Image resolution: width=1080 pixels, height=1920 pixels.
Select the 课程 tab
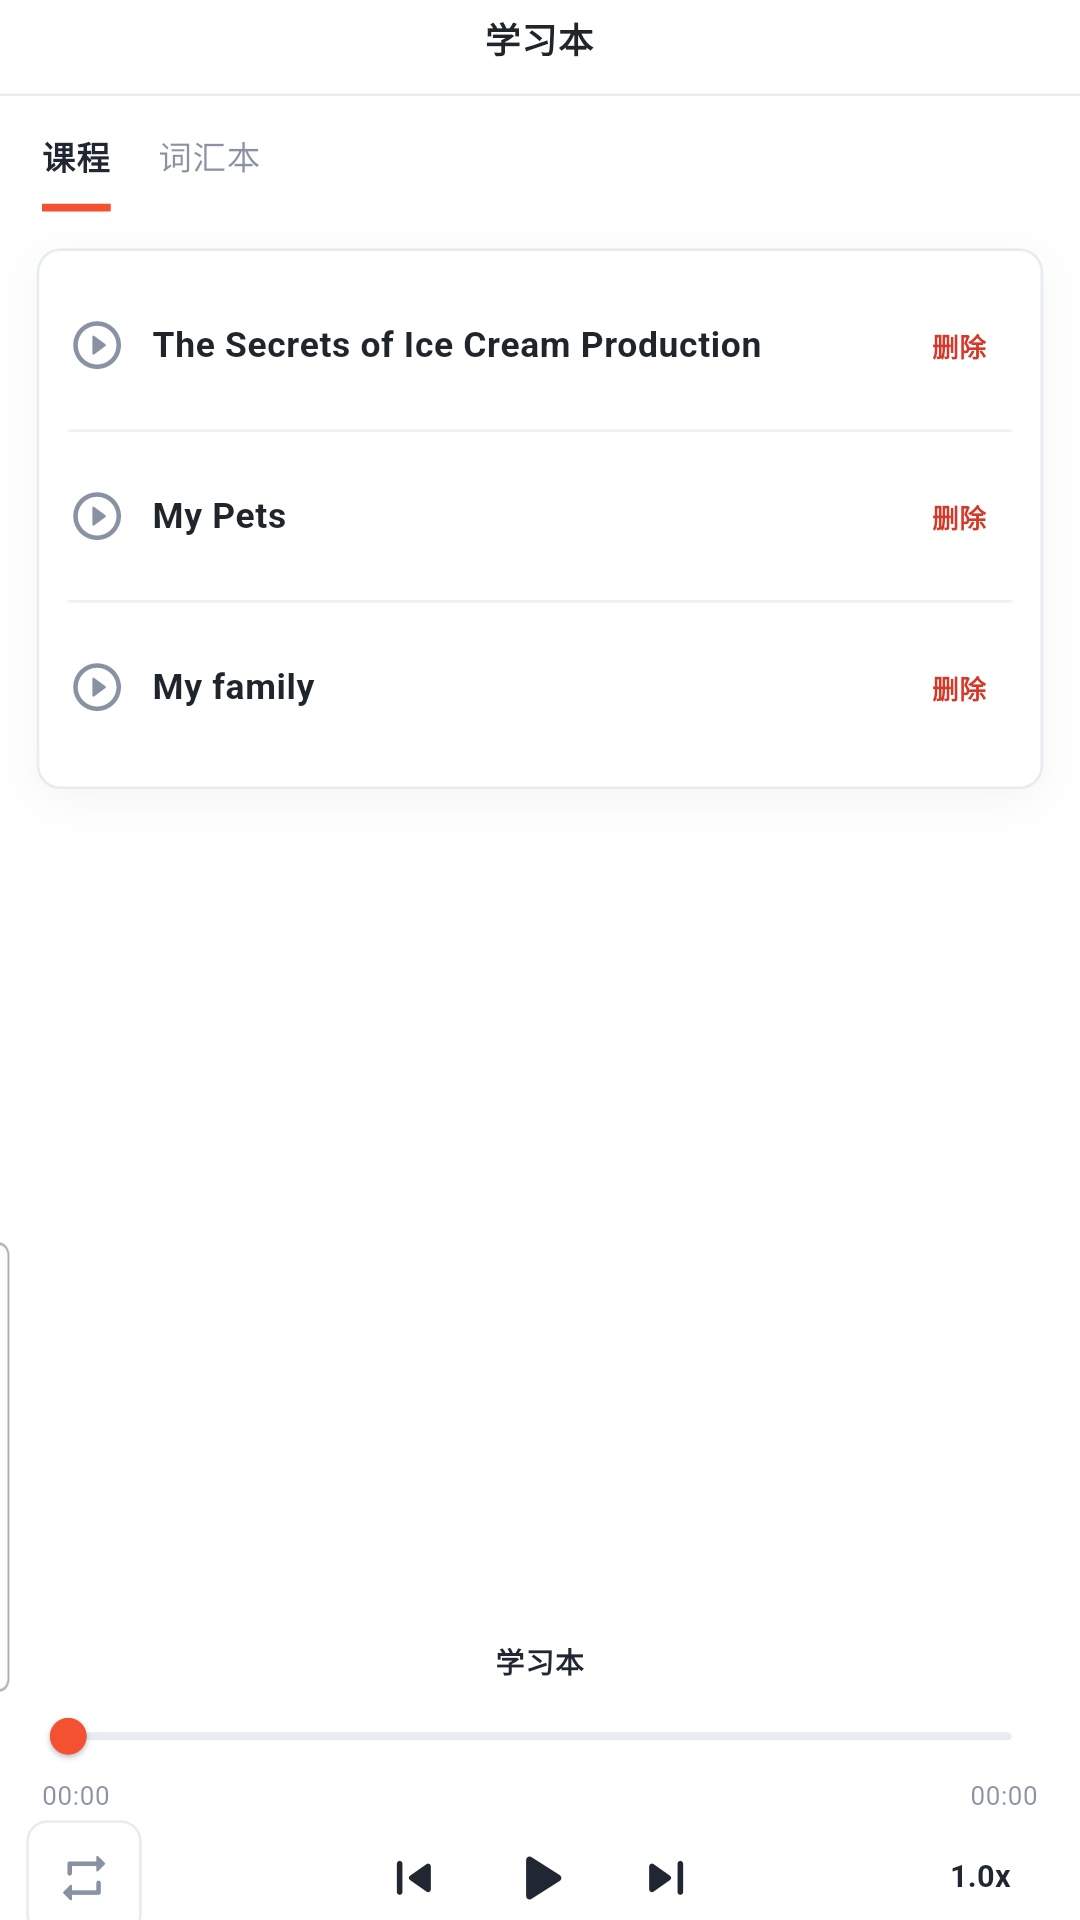76,158
